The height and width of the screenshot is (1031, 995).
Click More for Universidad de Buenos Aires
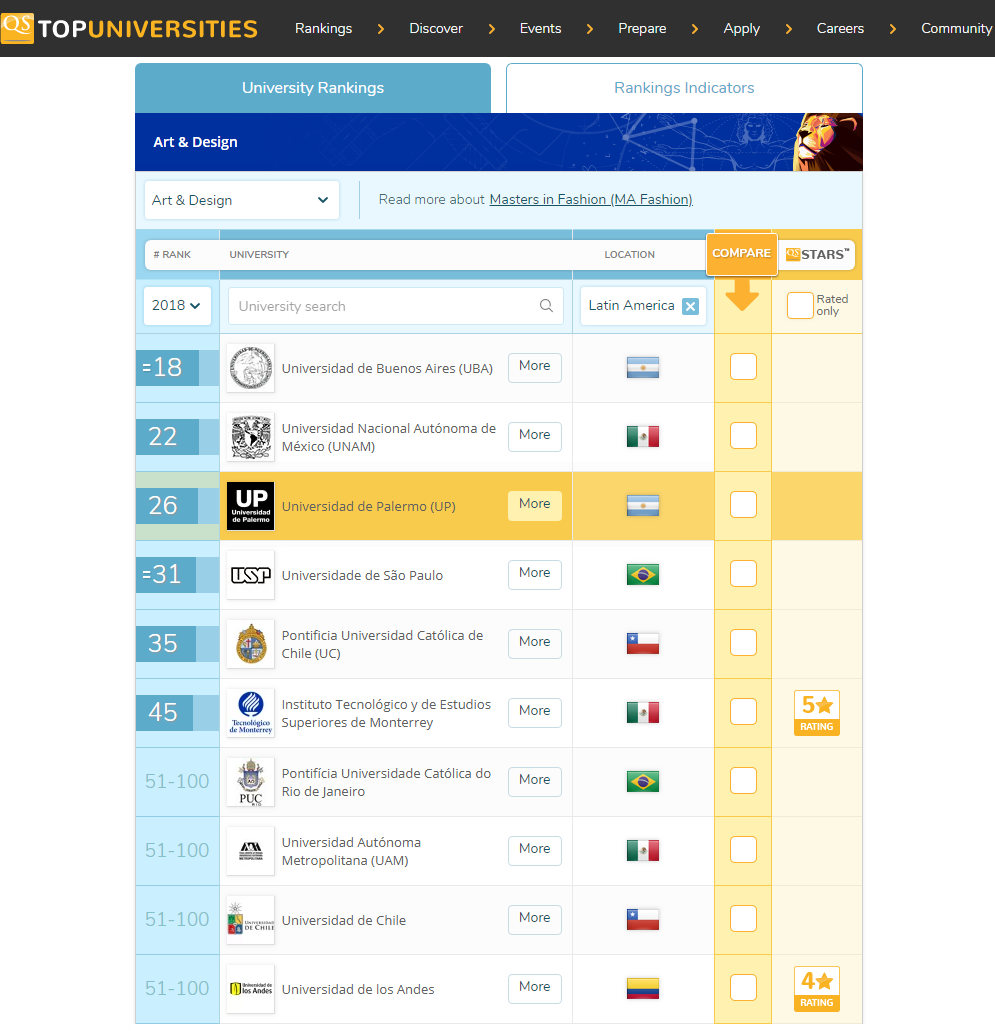[535, 366]
